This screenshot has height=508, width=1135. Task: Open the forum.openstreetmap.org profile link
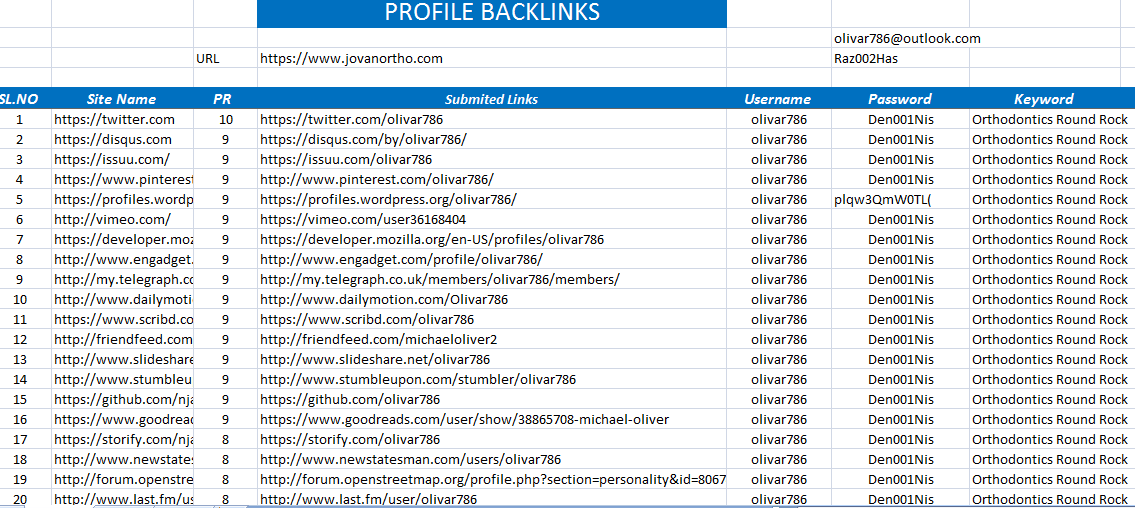click(x=492, y=479)
